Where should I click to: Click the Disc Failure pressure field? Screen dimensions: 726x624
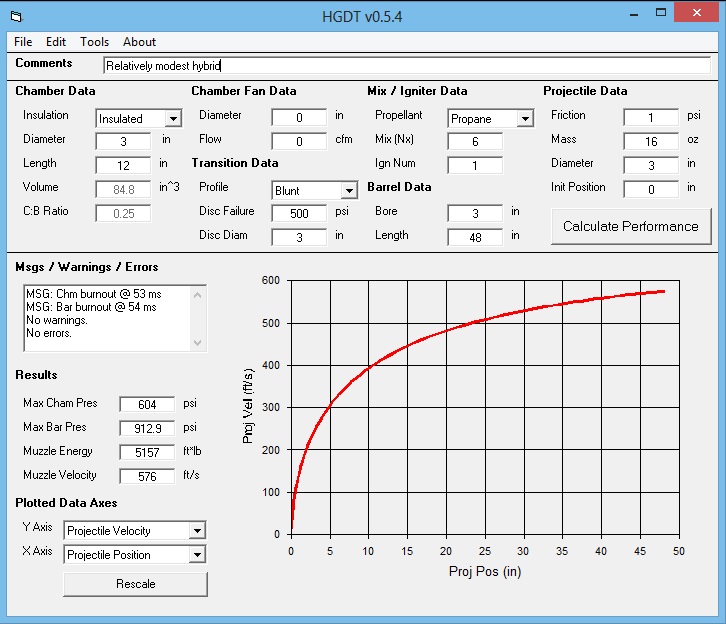click(x=299, y=213)
